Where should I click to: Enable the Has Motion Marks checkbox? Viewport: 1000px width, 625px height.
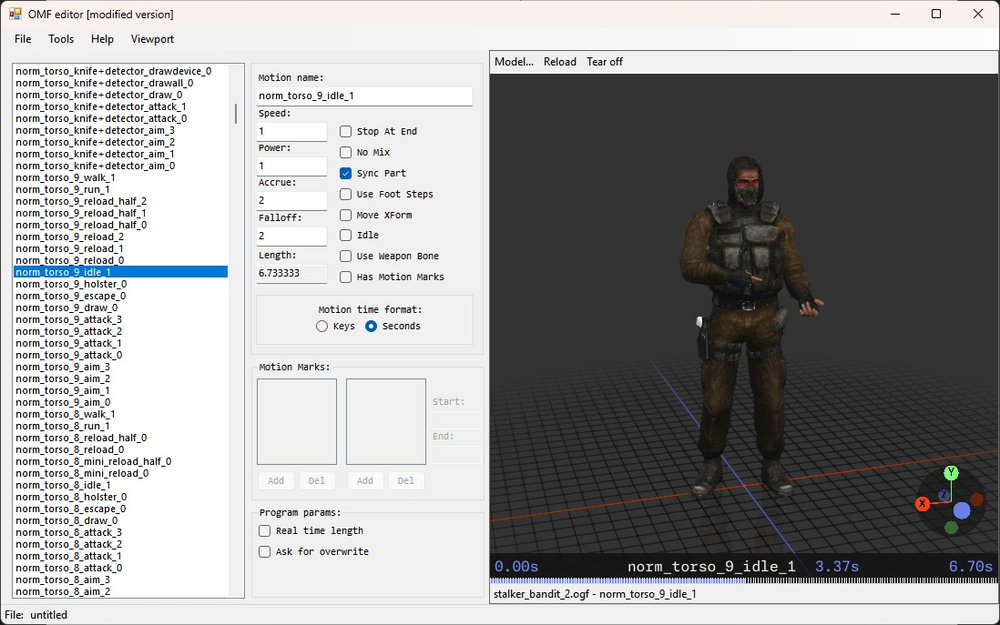click(x=346, y=277)
